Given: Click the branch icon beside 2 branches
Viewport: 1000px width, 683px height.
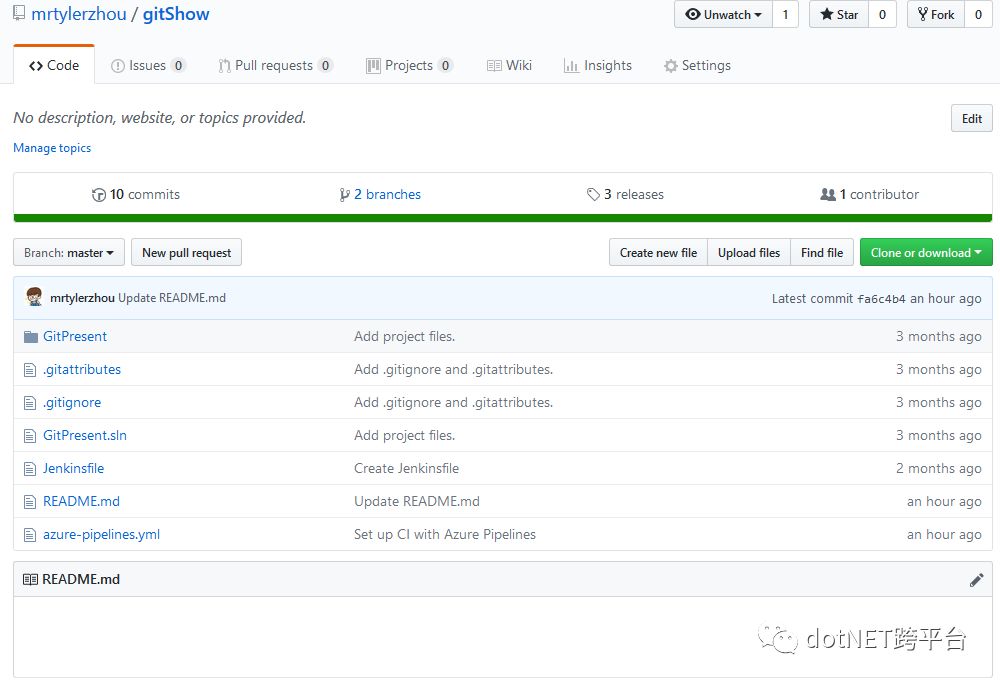Looking at the screenshot, I should (344, 195).
